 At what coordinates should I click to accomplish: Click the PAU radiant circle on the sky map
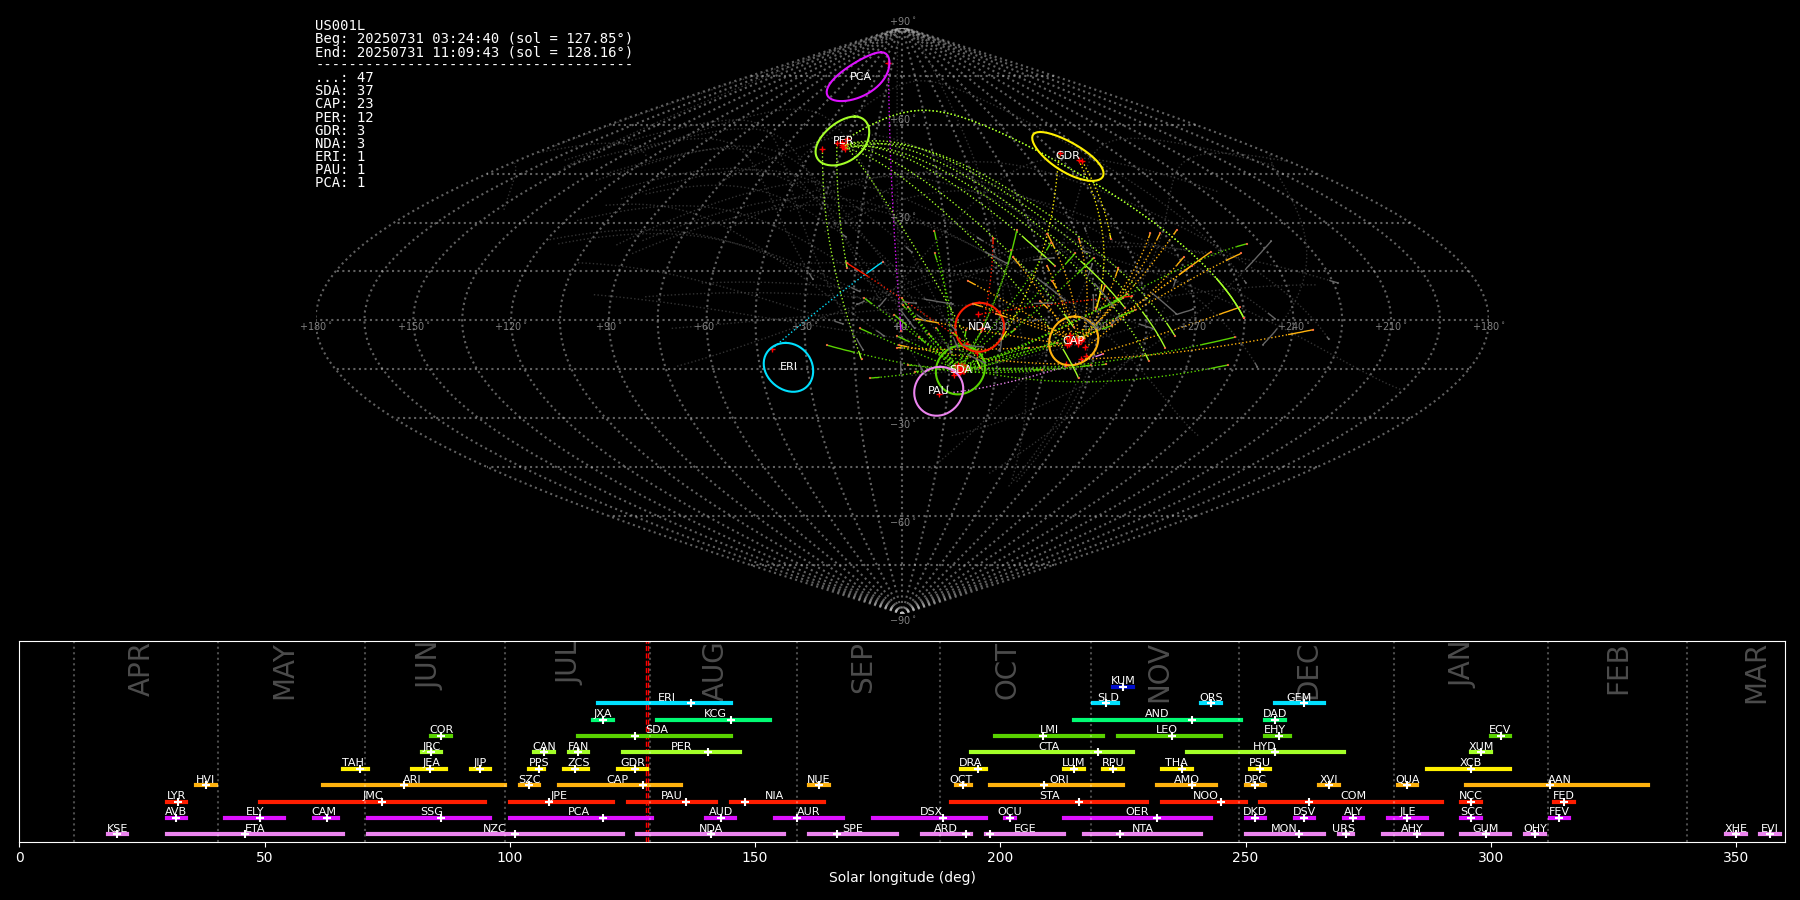[x=938, y=391]
